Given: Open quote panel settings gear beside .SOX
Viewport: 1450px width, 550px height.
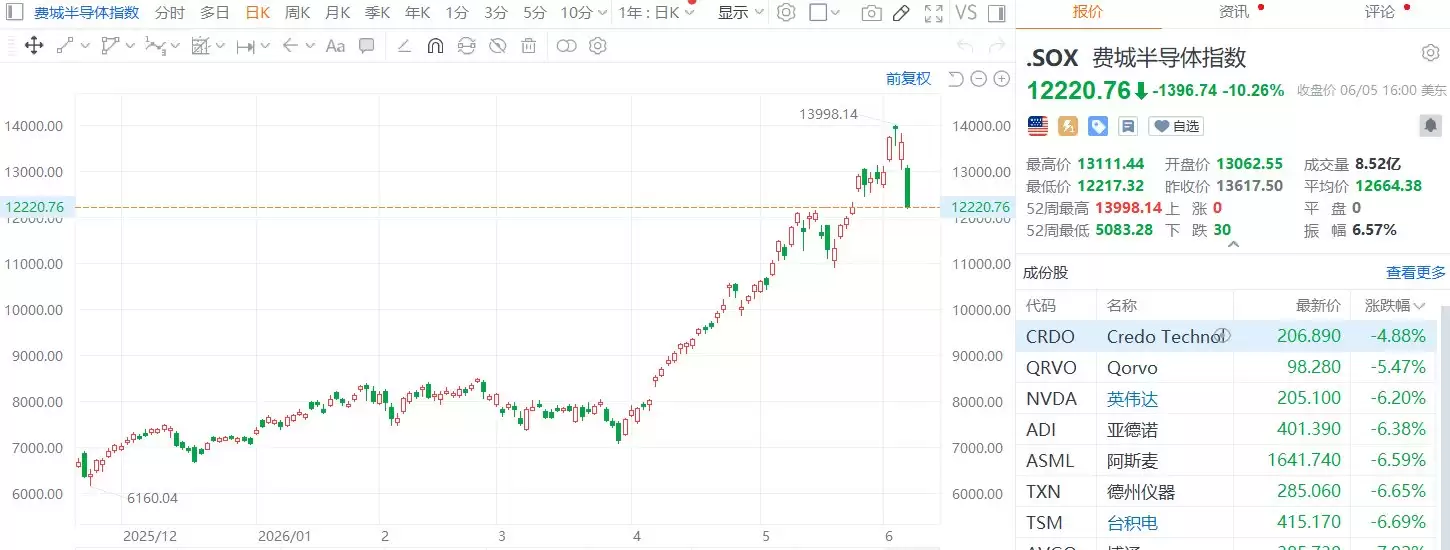Looking at the screenshot, I should click(1430, 53).
